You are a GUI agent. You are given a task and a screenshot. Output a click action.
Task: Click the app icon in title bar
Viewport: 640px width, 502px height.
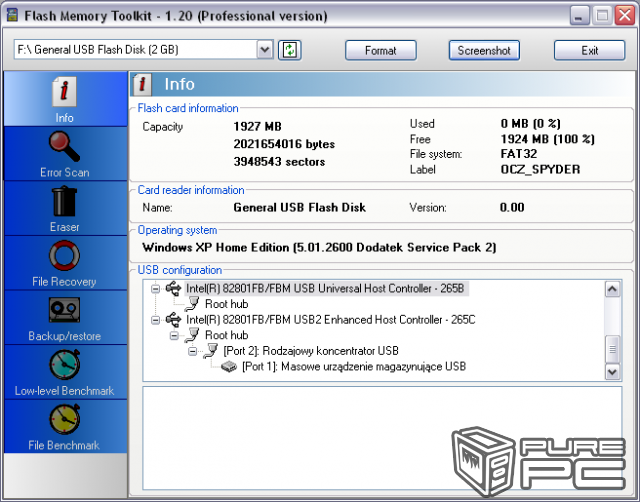pyautogui.click(x=13, y=16)
